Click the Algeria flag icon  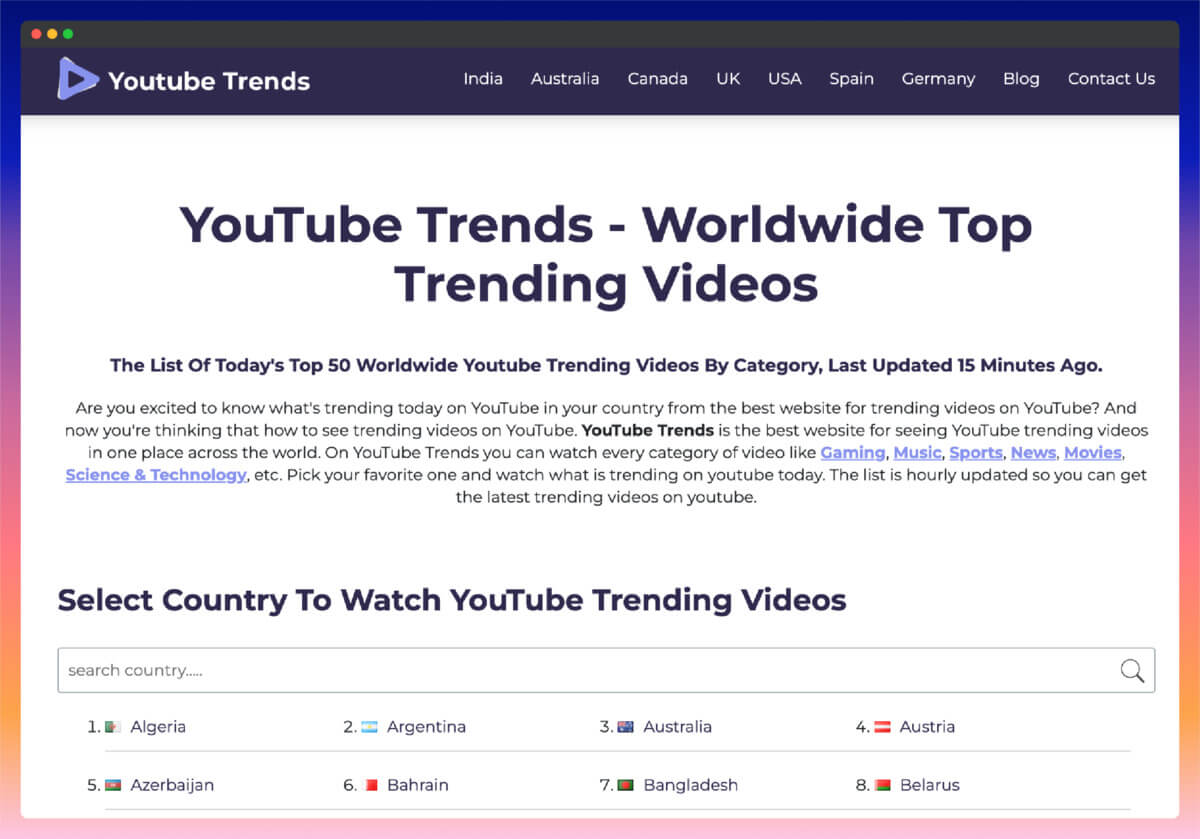(x=113, y=726)
